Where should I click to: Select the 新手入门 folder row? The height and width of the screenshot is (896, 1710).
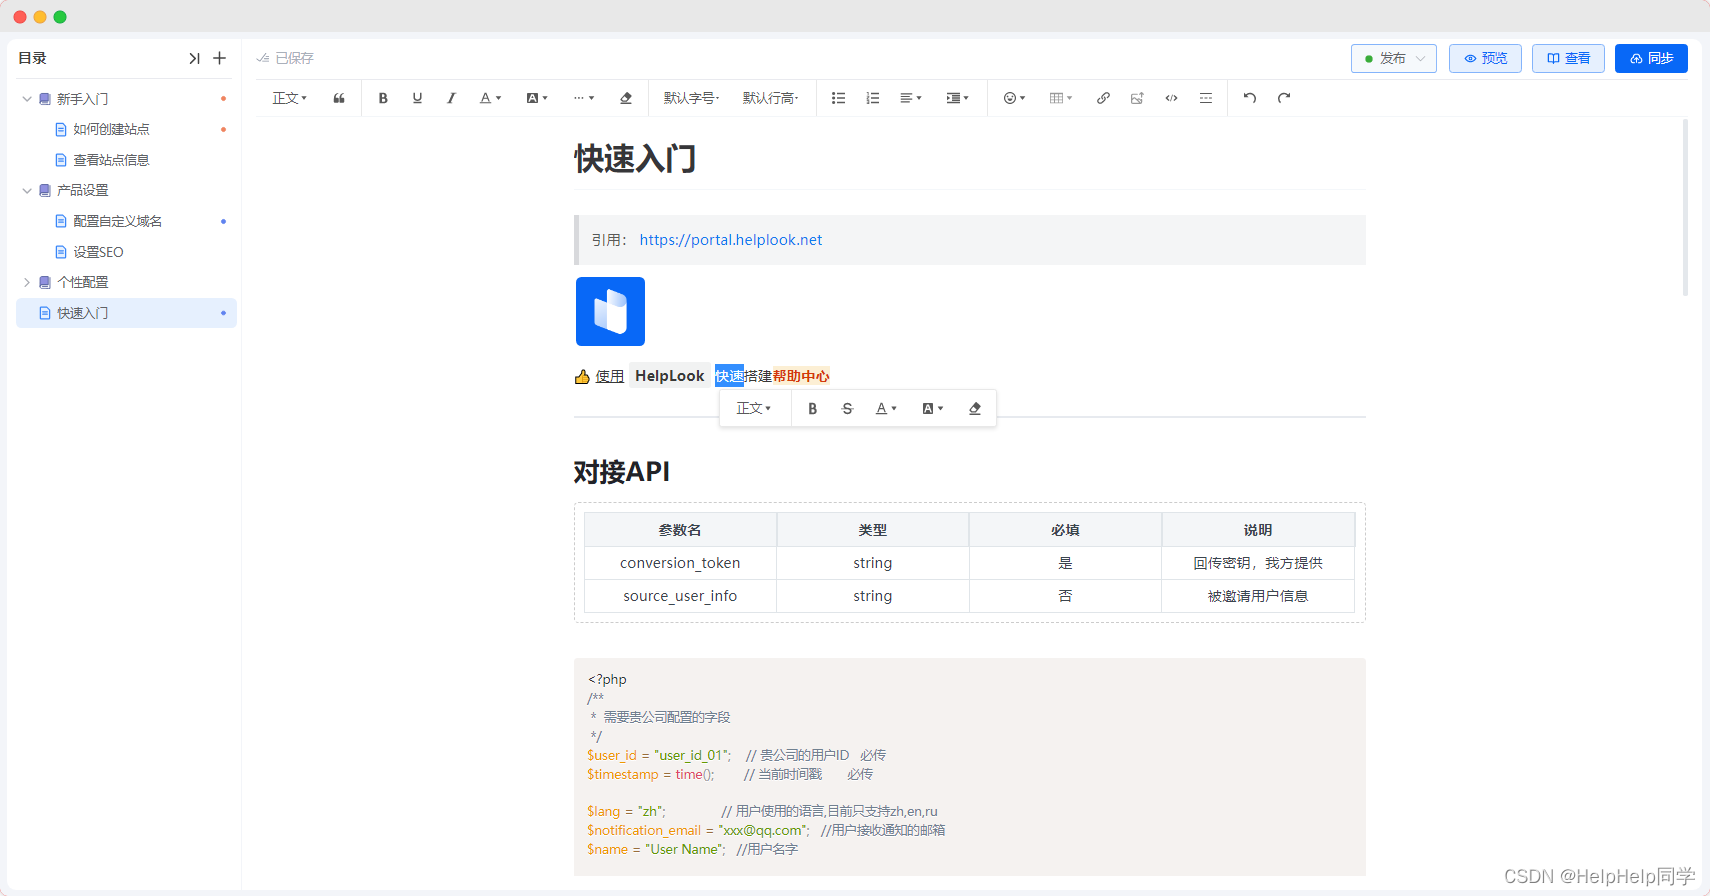pos(127,99)
